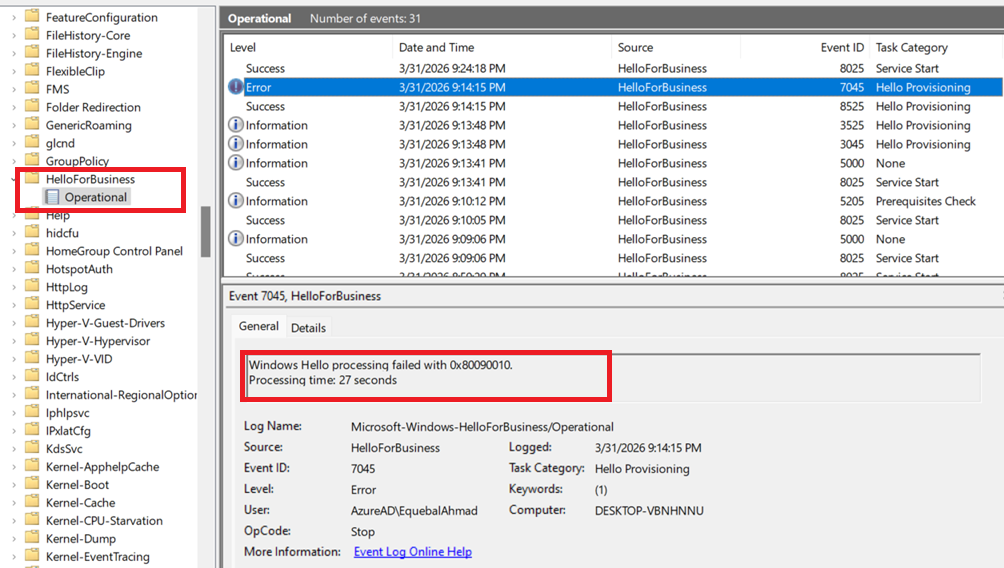Click the Hyper-V-Hypervisor folder icon

pos(32,341)
